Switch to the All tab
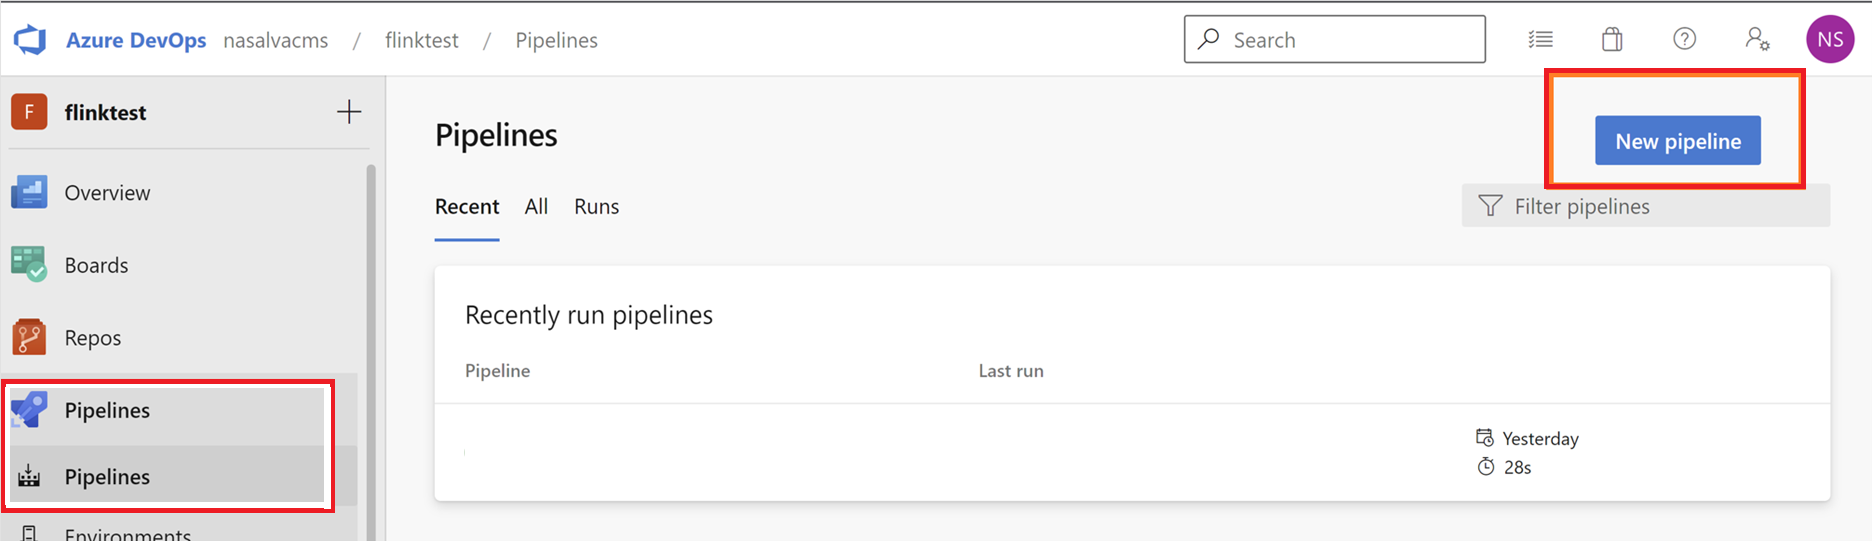The width and height of the screenshot is (1872, 541). click(536, 206)
